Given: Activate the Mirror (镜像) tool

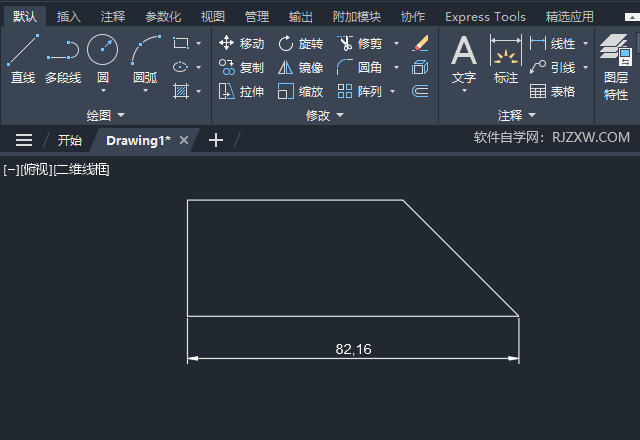Looking at the screenshot, I should 300,67.
